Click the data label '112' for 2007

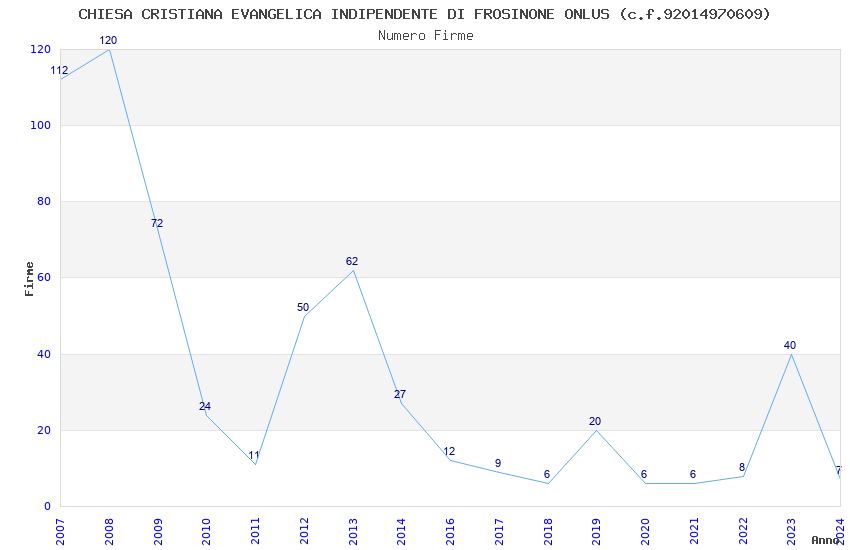(59, 70)
